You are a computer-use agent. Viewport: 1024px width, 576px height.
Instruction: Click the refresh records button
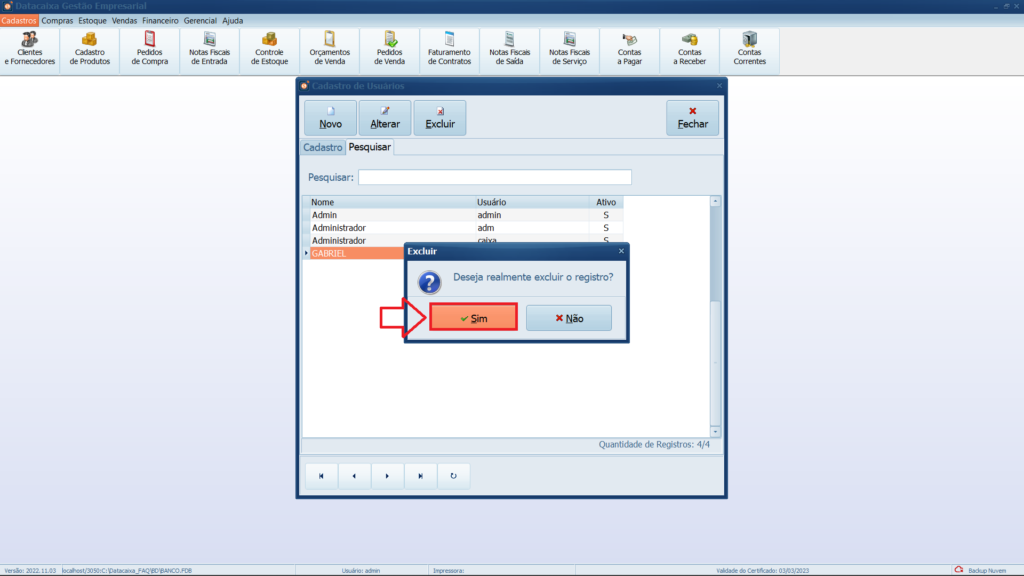pyautogui.click(x=453, y=476)
